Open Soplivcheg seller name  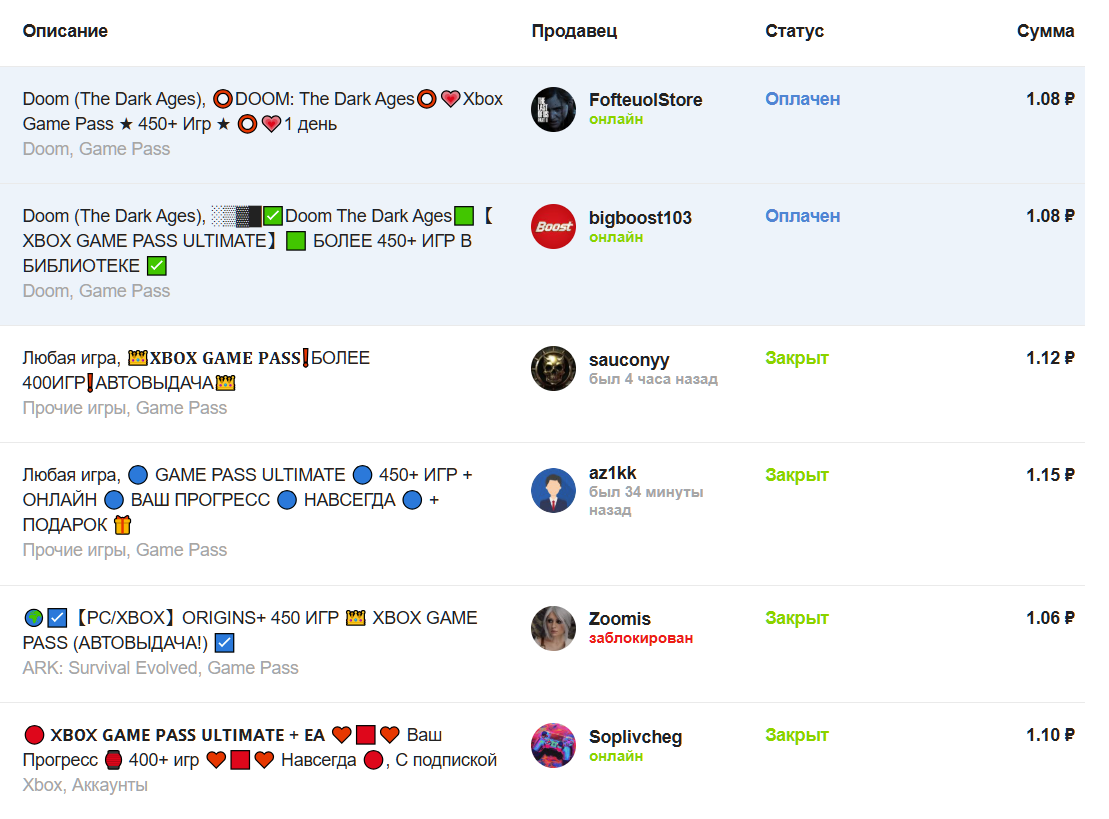pyautogui.click(x=635, y=737)
